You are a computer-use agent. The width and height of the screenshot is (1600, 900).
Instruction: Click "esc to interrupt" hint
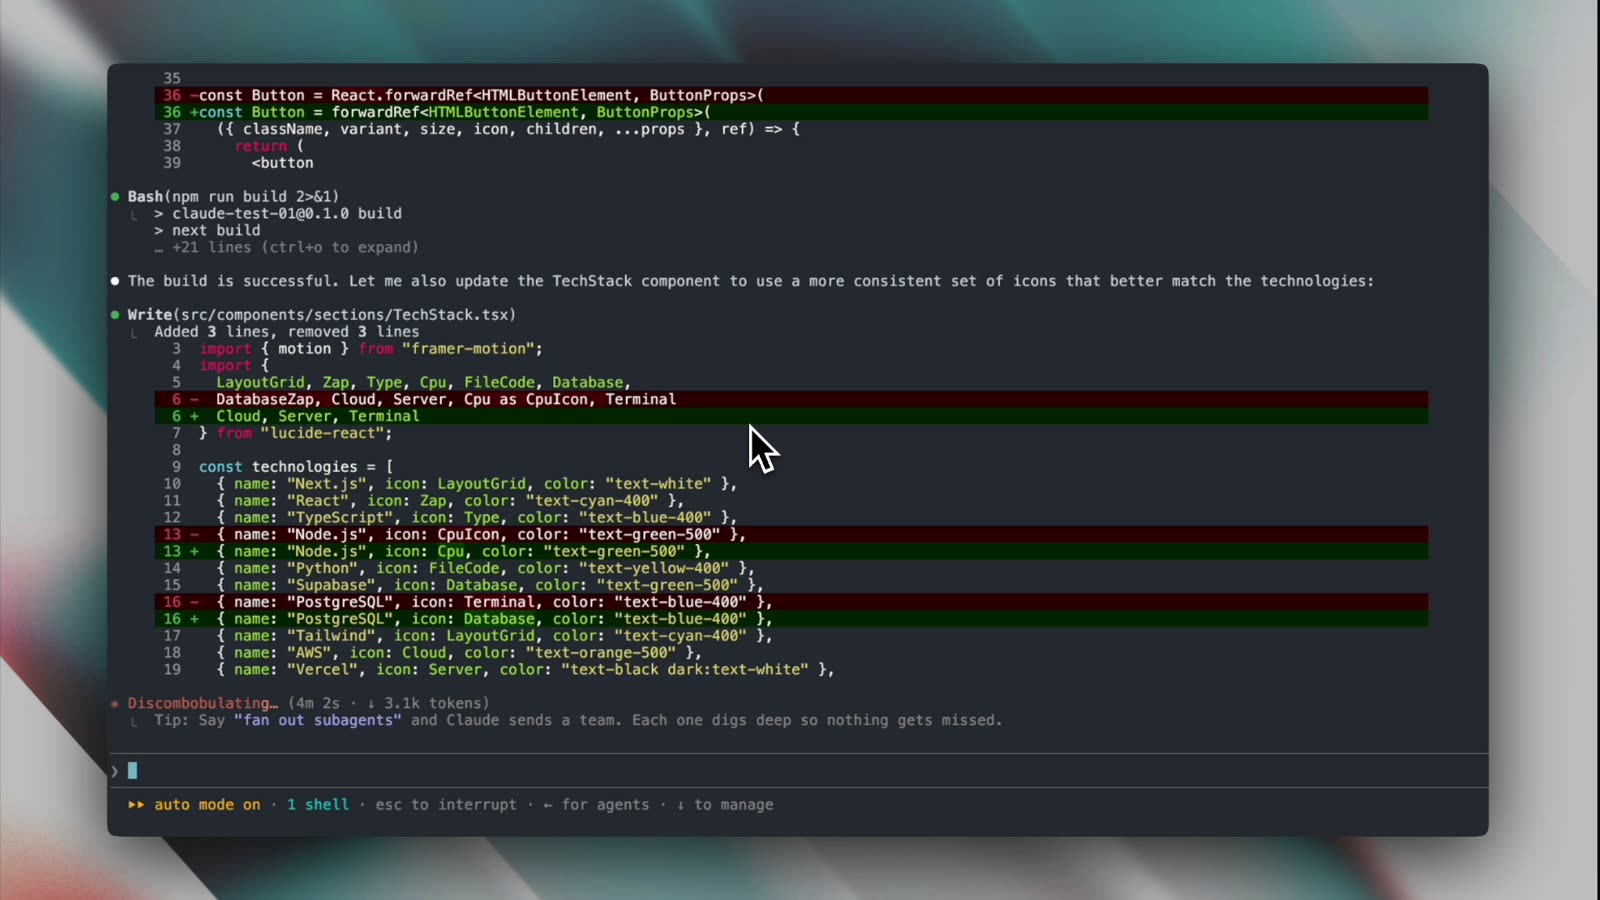446,805
